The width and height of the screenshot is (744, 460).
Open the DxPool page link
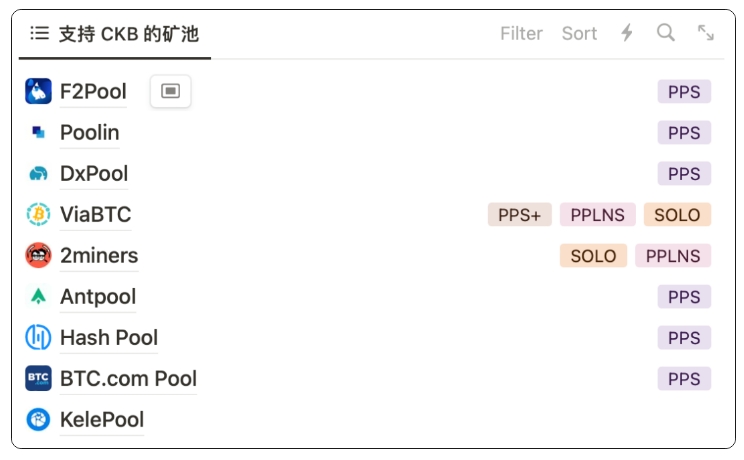point(94,173)
